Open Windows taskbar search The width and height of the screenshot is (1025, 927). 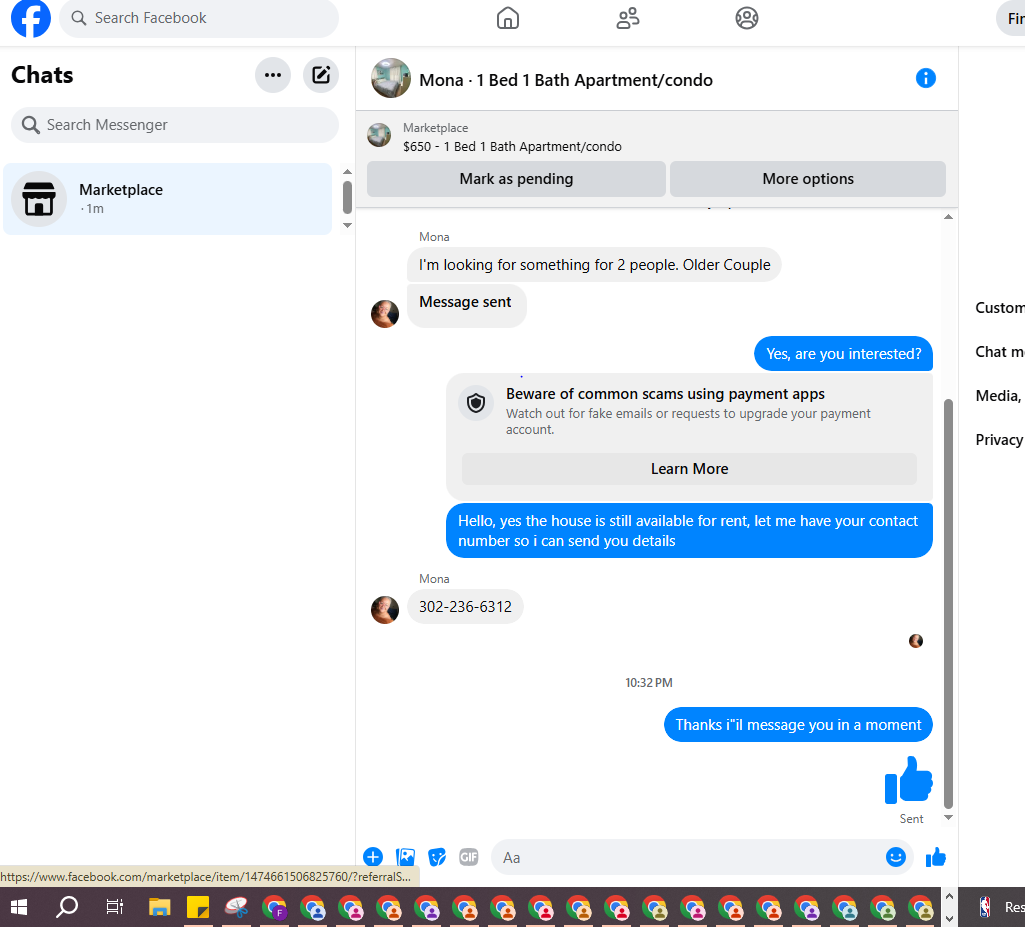point(67,907)
